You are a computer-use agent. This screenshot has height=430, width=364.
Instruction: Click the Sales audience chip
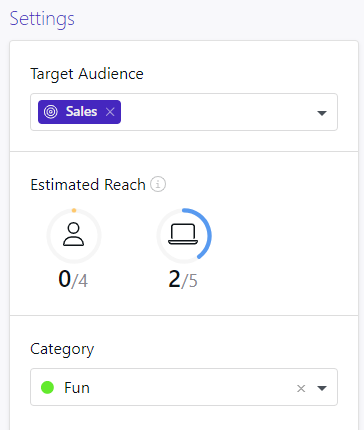coord(79,112)
